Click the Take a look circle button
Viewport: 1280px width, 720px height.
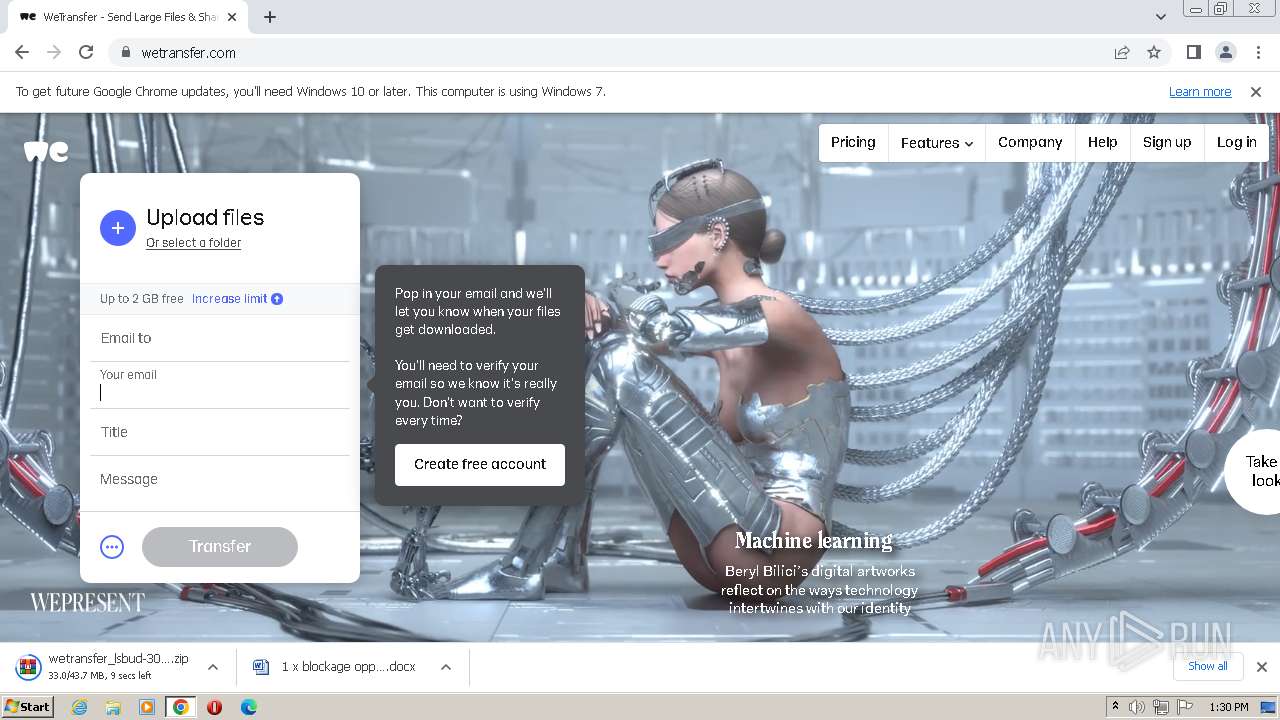[1253, 472]
